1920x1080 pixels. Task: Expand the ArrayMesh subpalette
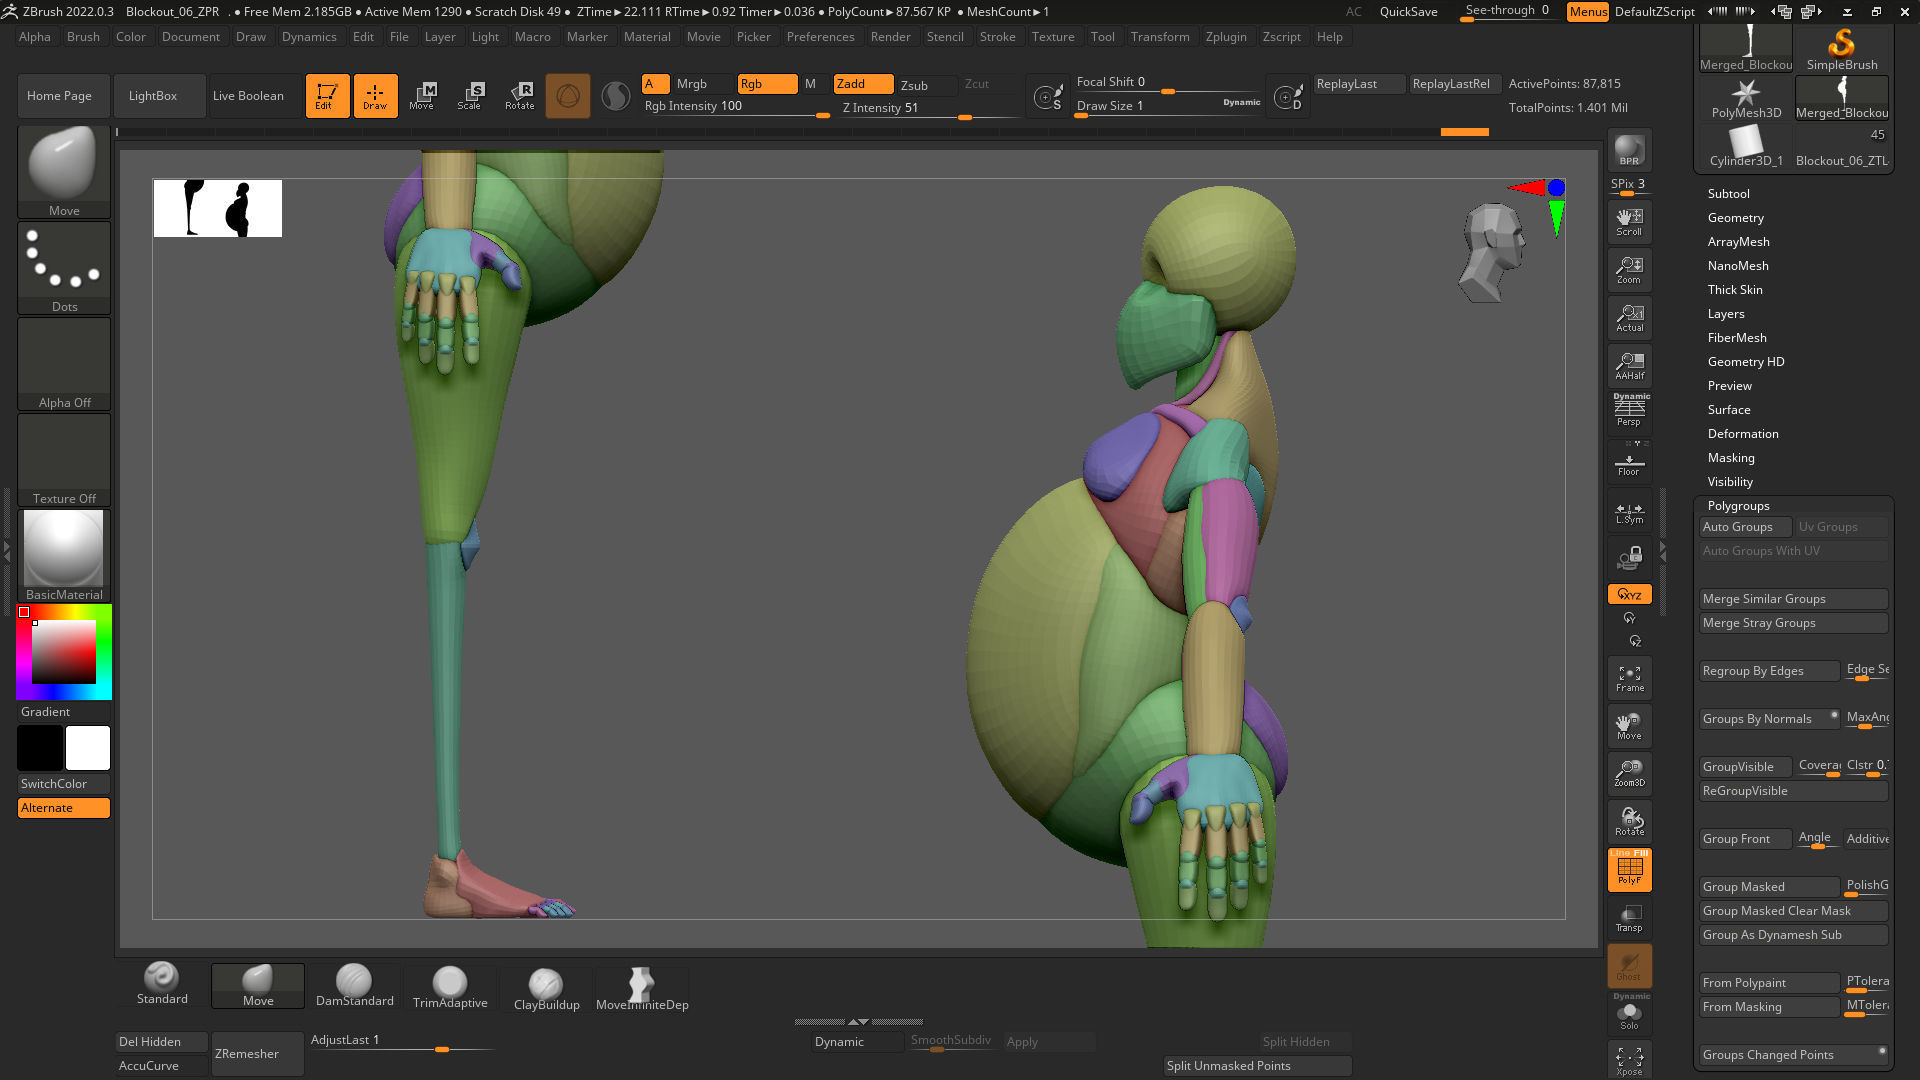(1738, 242)
